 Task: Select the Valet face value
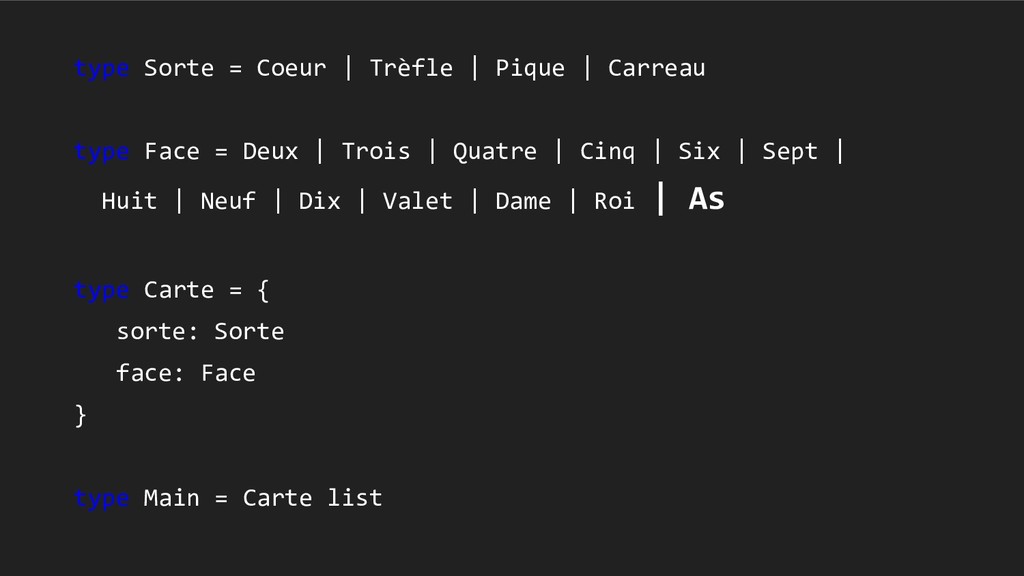click(x=417, y=200)
